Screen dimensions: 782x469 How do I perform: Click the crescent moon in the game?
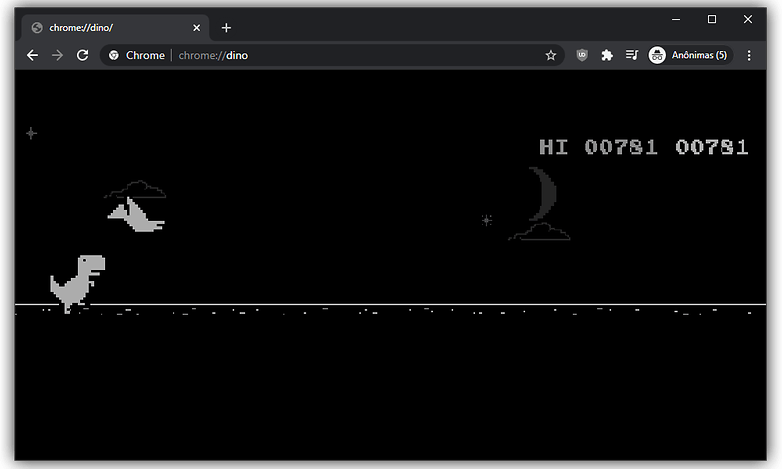click(x=543, y=194)
